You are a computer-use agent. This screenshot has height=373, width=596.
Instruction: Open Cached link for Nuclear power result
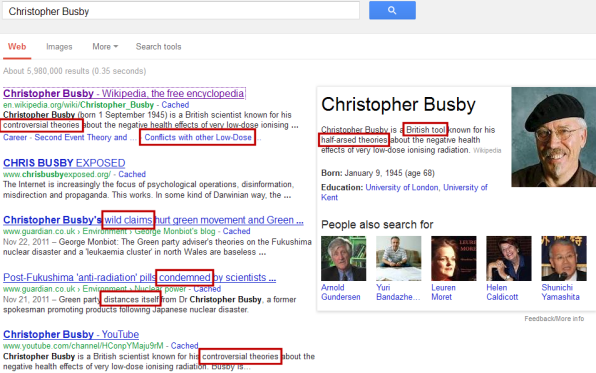(207, 289)
